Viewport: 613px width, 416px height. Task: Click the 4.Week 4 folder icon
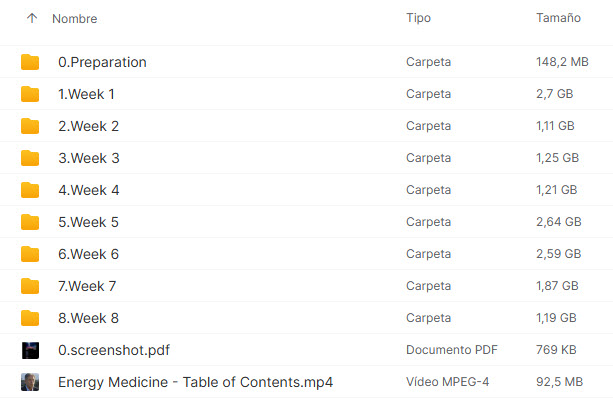pyautogui.click(x=30, y=190)
